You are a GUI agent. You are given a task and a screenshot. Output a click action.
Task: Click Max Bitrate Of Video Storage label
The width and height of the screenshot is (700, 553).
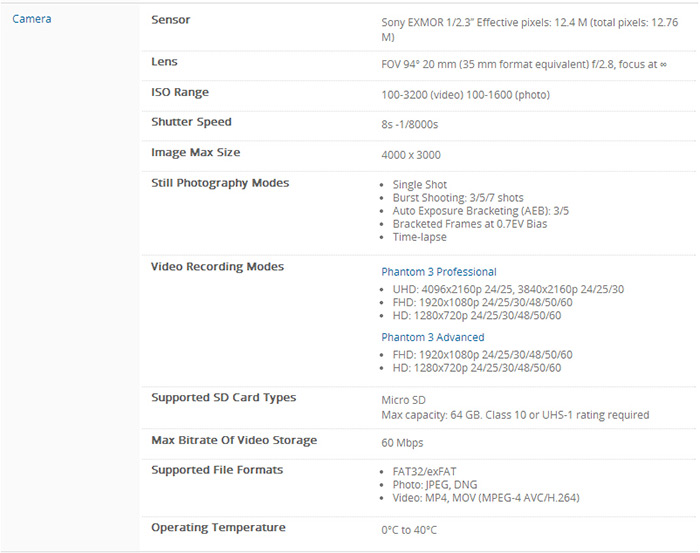coord(234,441)
